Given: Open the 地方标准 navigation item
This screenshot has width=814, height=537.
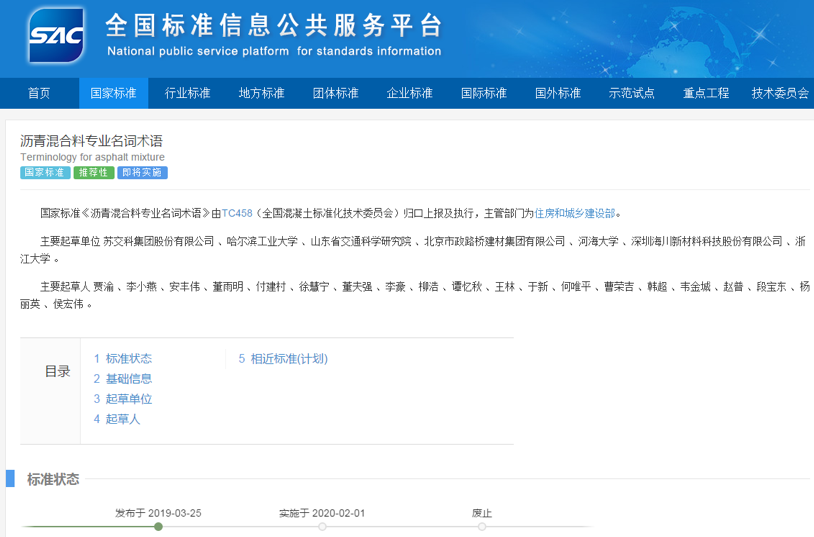Looking at the screenshot, I should click(261, 93).
